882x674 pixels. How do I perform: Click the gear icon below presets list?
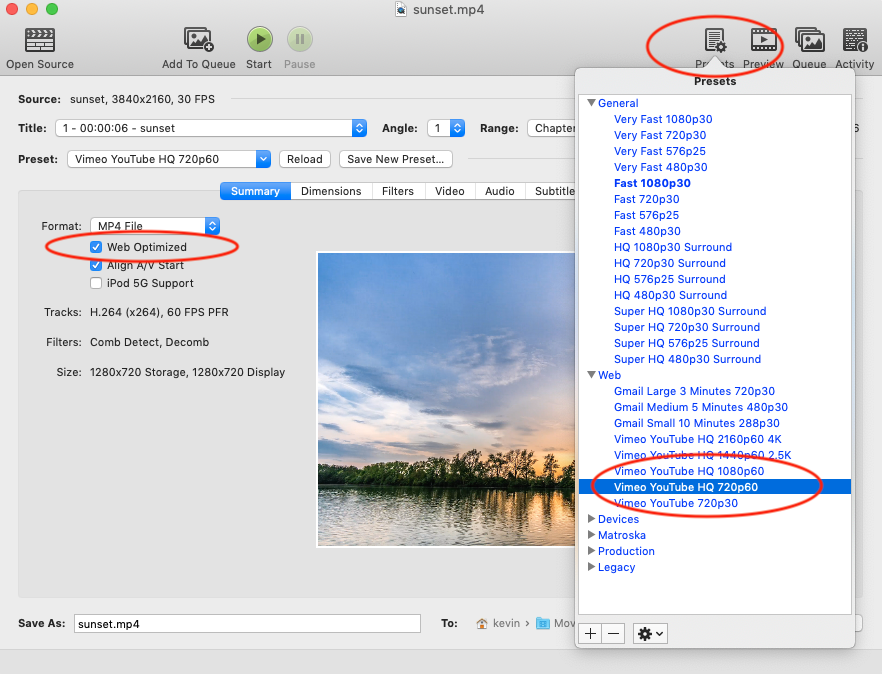650,634
